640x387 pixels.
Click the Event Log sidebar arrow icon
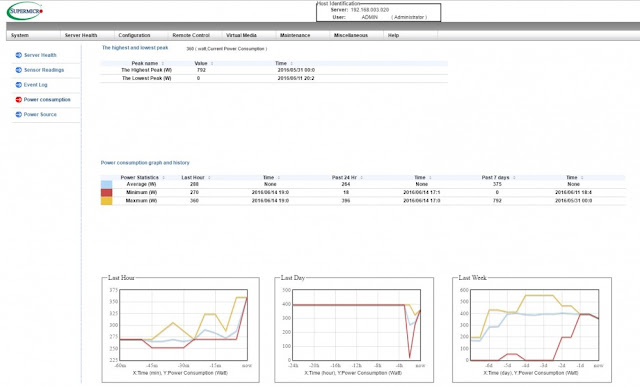tap(18, 85)
